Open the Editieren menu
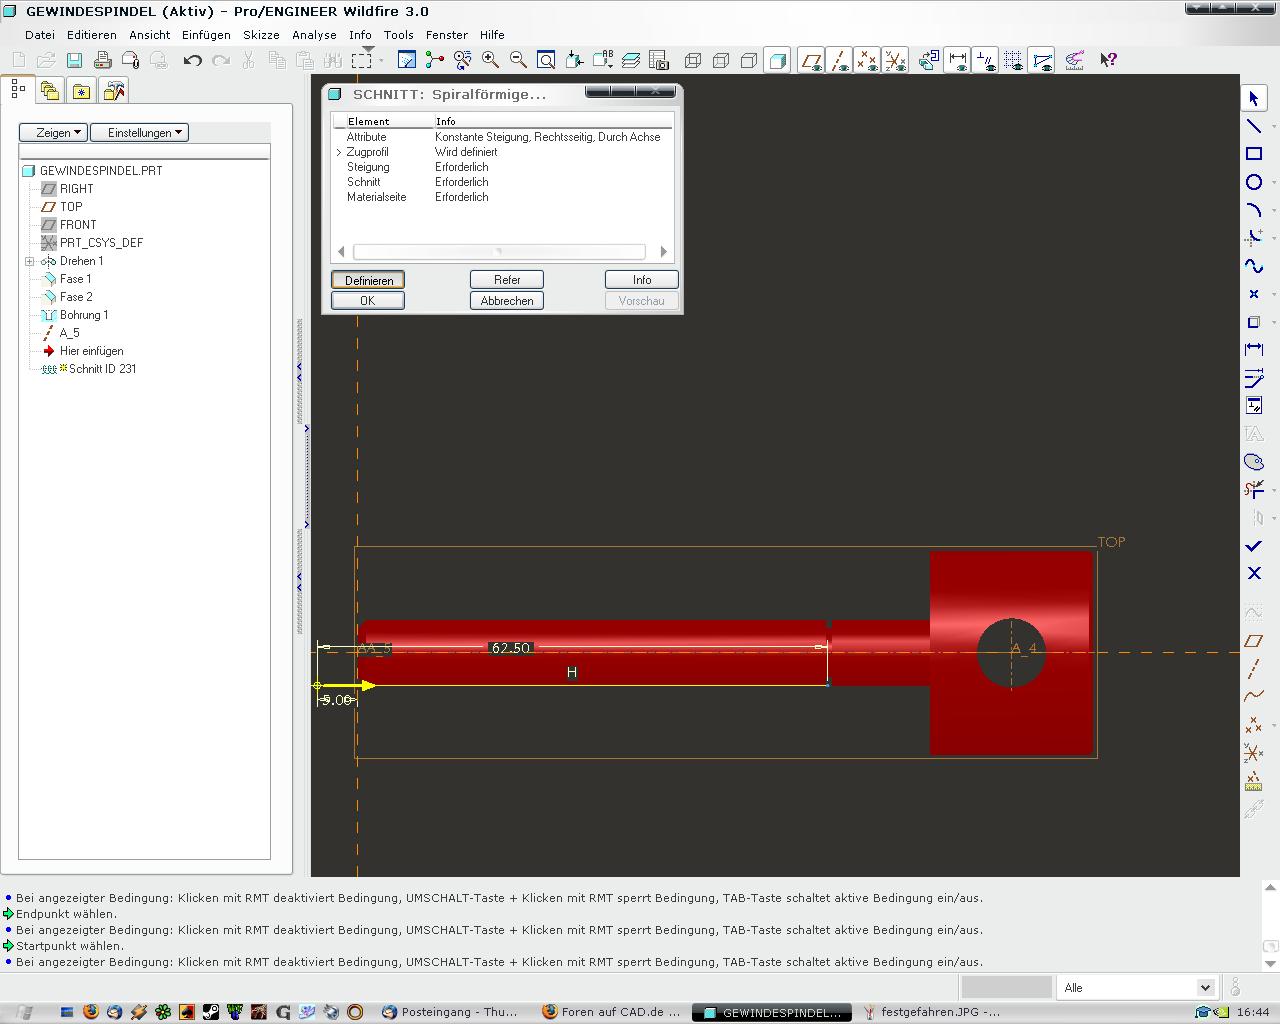Image resolution: width=1280 pixels, height=1024 pixels. point(91,34)
